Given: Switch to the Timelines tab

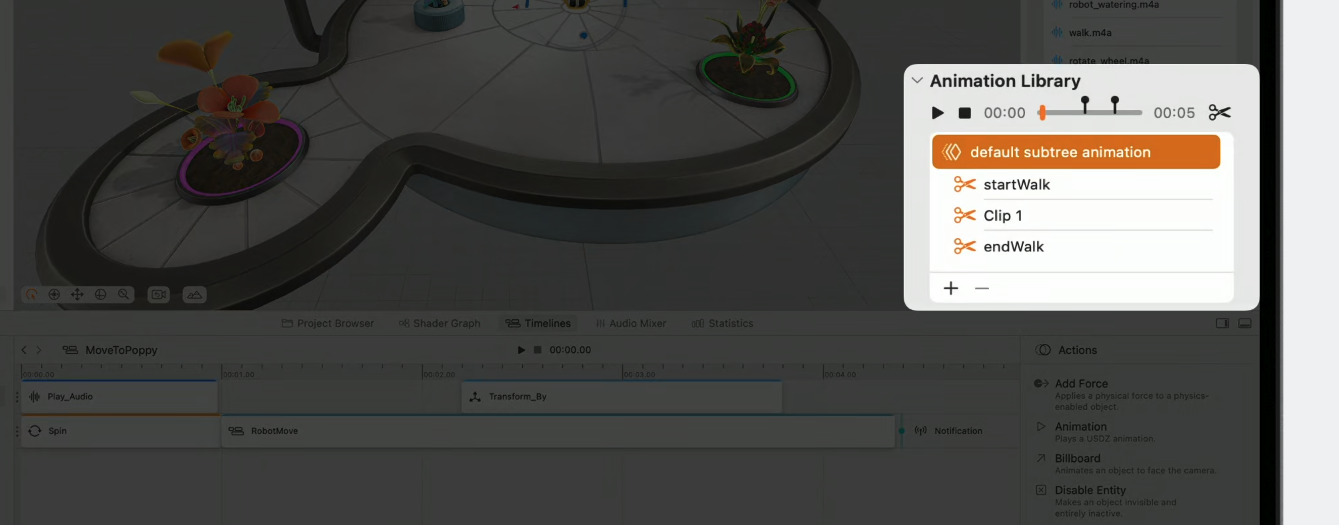Looking at the screenshot, I should pyautogui.click(x=538, y=323).
